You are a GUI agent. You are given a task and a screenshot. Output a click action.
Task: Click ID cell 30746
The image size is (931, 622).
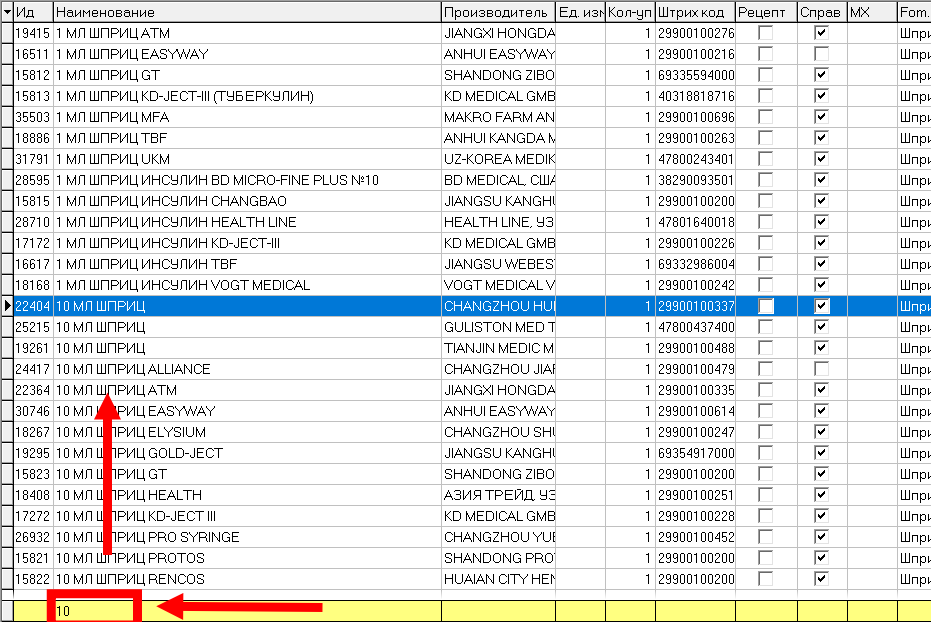pyautogui.click(x=33, y=411)
